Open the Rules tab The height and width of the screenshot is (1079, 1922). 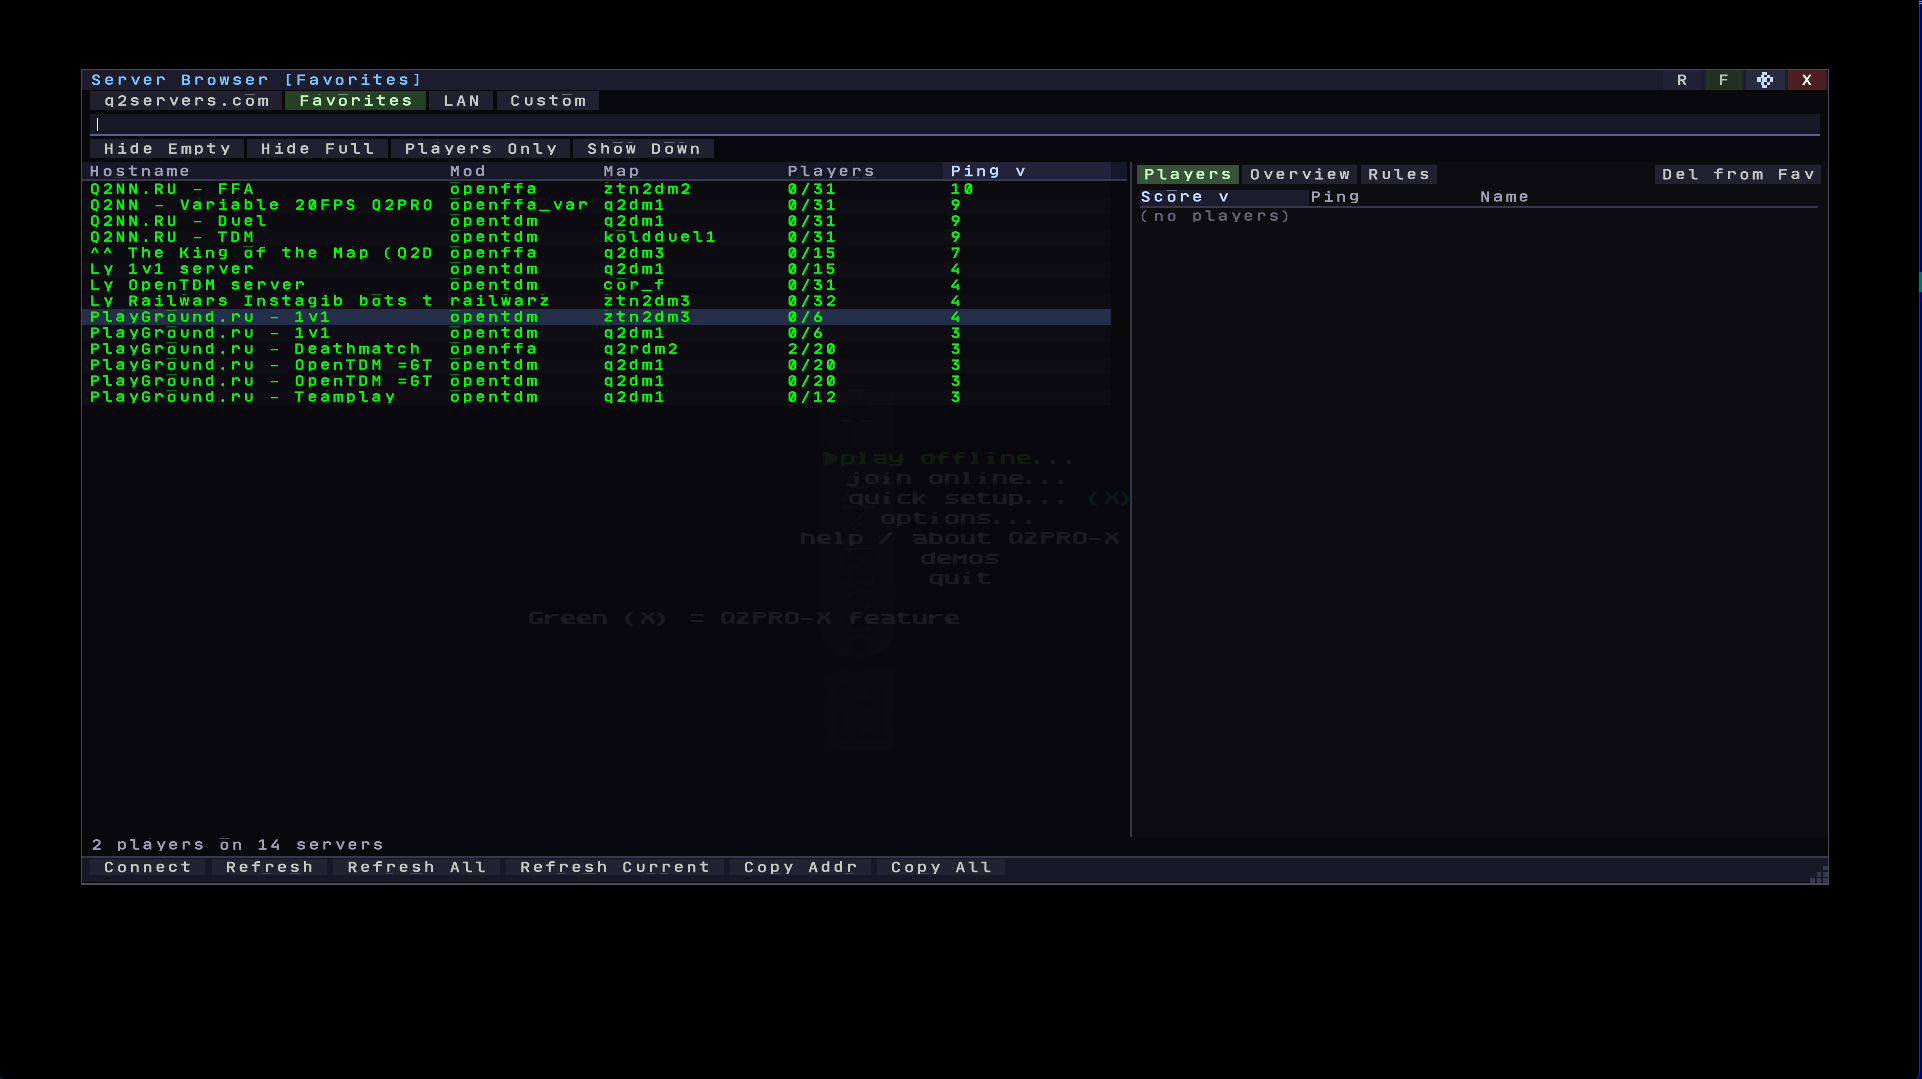1398,173
